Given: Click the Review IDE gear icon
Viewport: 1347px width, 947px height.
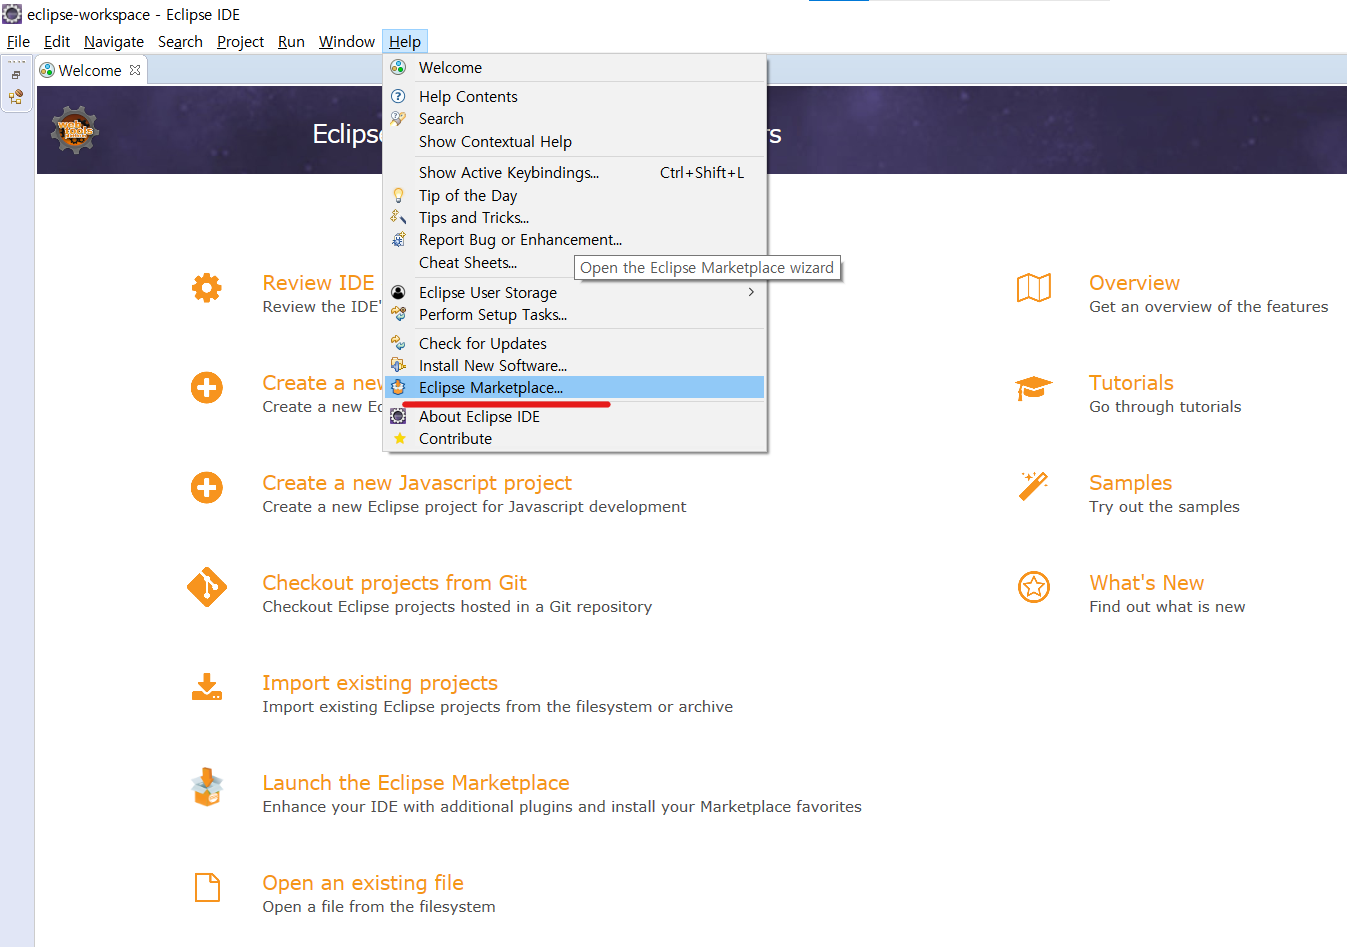Looking at the screenshot, I should pos(207,288).
